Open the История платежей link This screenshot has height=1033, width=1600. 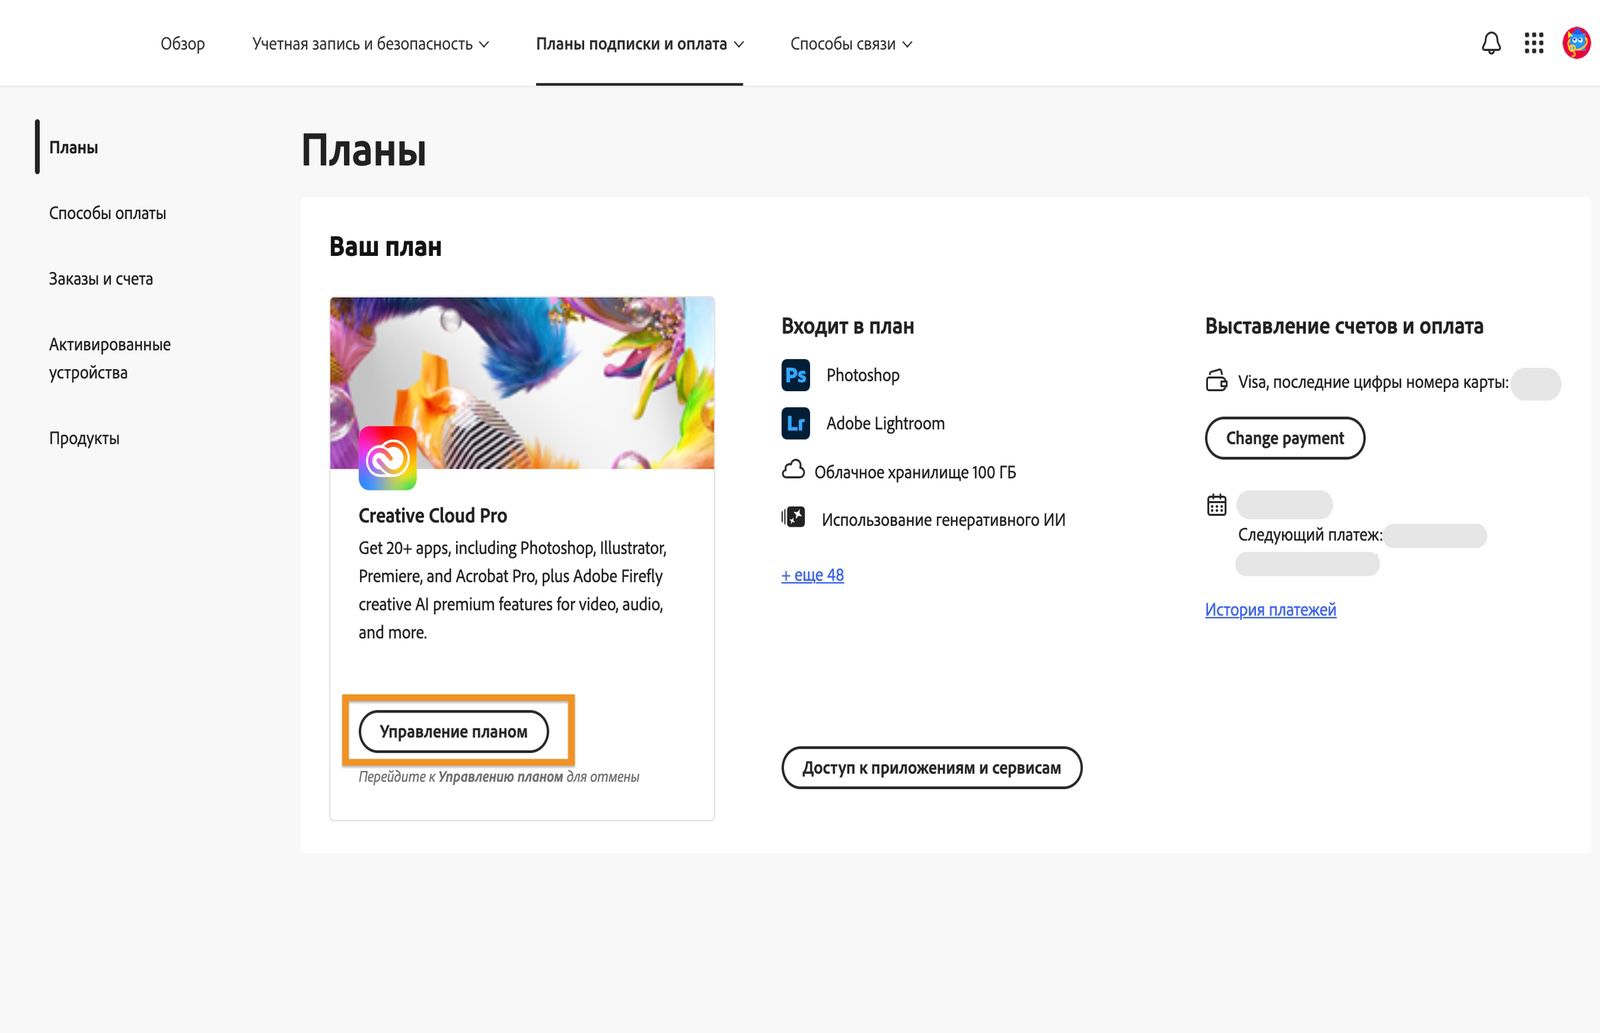tap(1271, 610)
